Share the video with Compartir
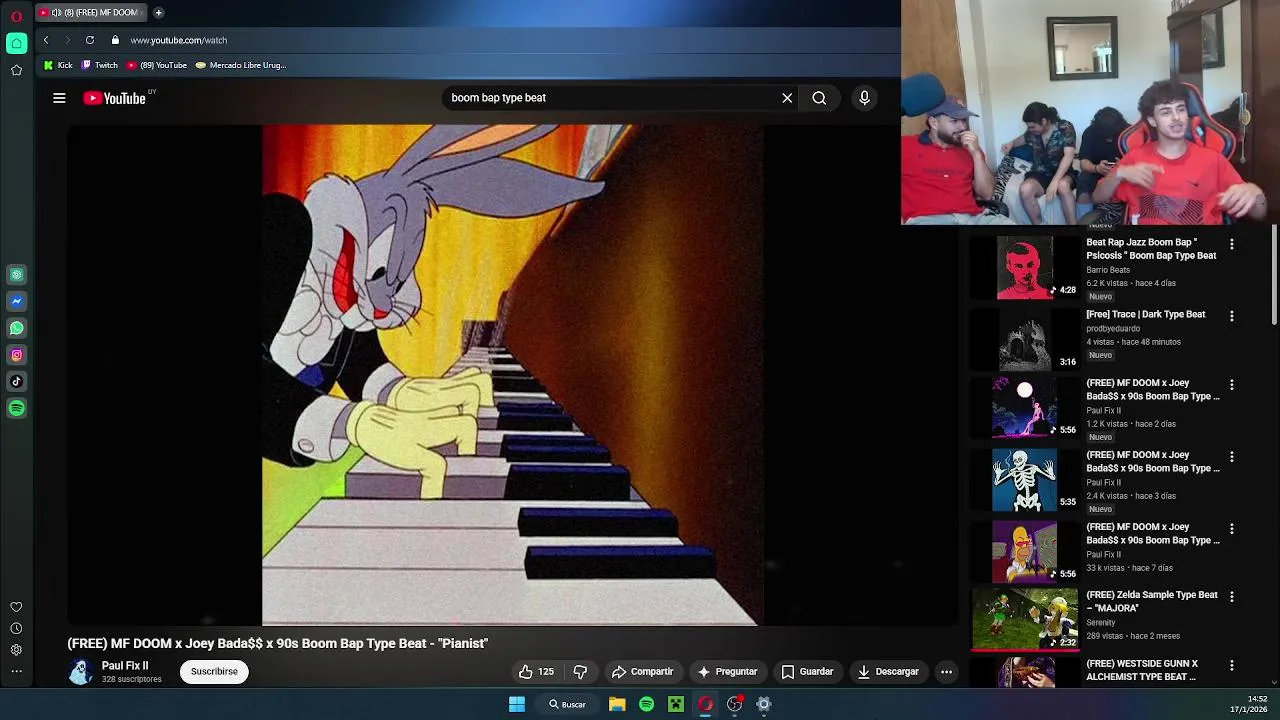Viewport: 1280px width, 720px height. [642, 672]
